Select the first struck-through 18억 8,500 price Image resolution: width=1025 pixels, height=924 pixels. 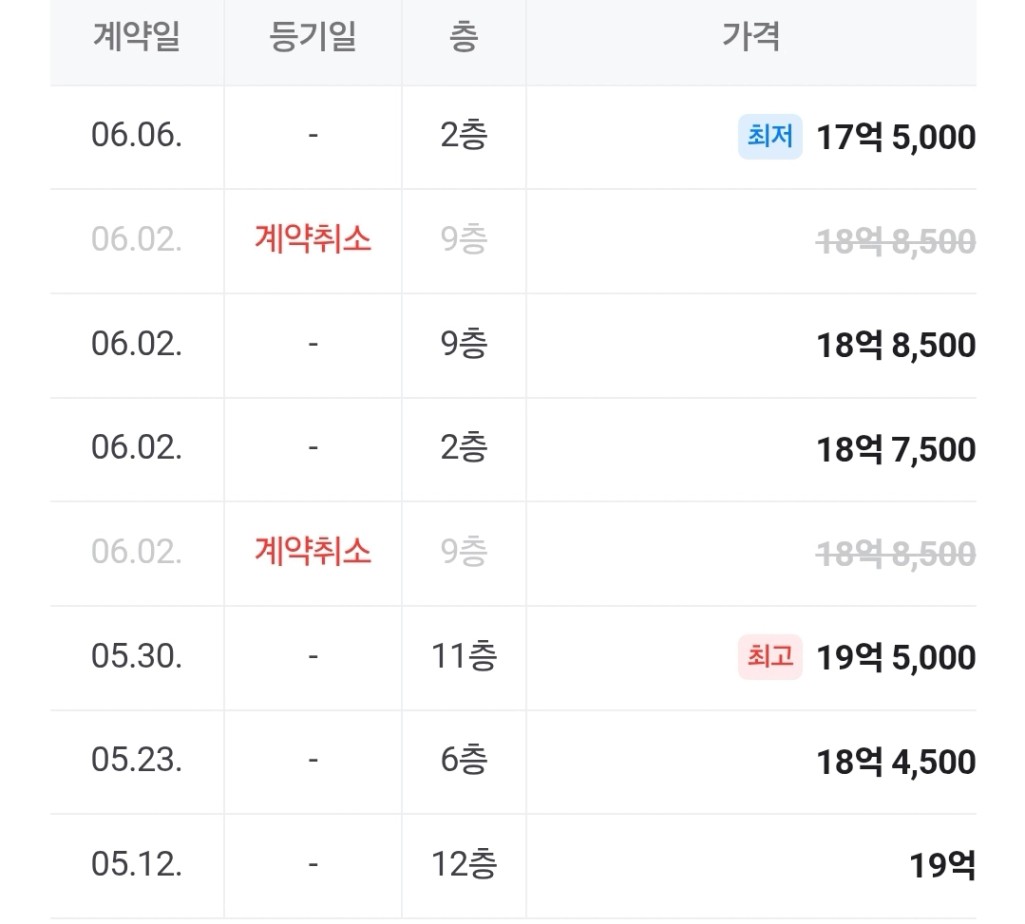(896, 241)
